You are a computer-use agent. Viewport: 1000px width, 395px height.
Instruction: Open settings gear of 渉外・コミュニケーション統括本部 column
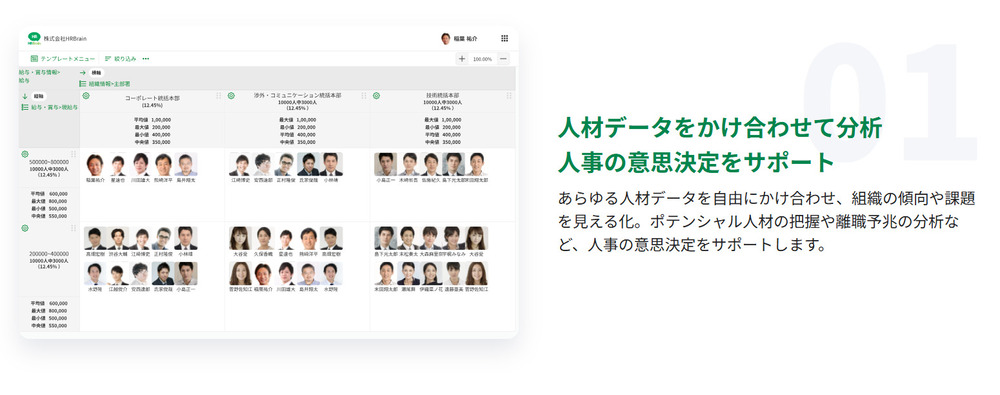pos(231,96)
